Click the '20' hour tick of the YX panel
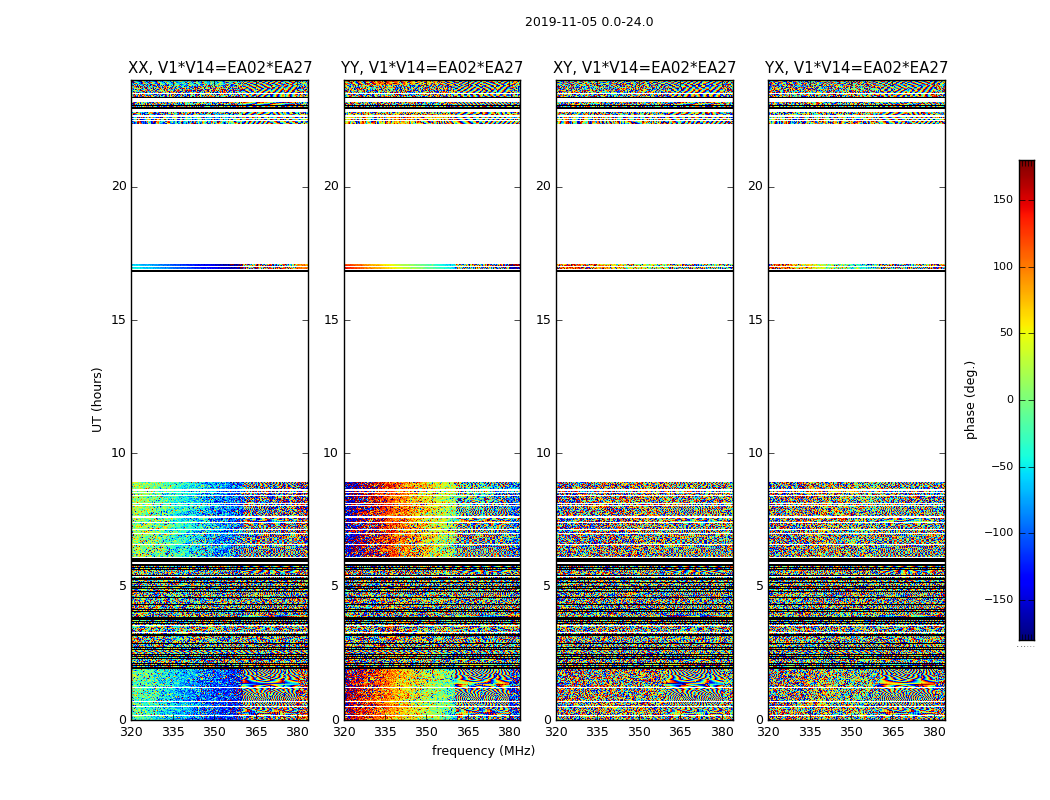 (755, 186)
